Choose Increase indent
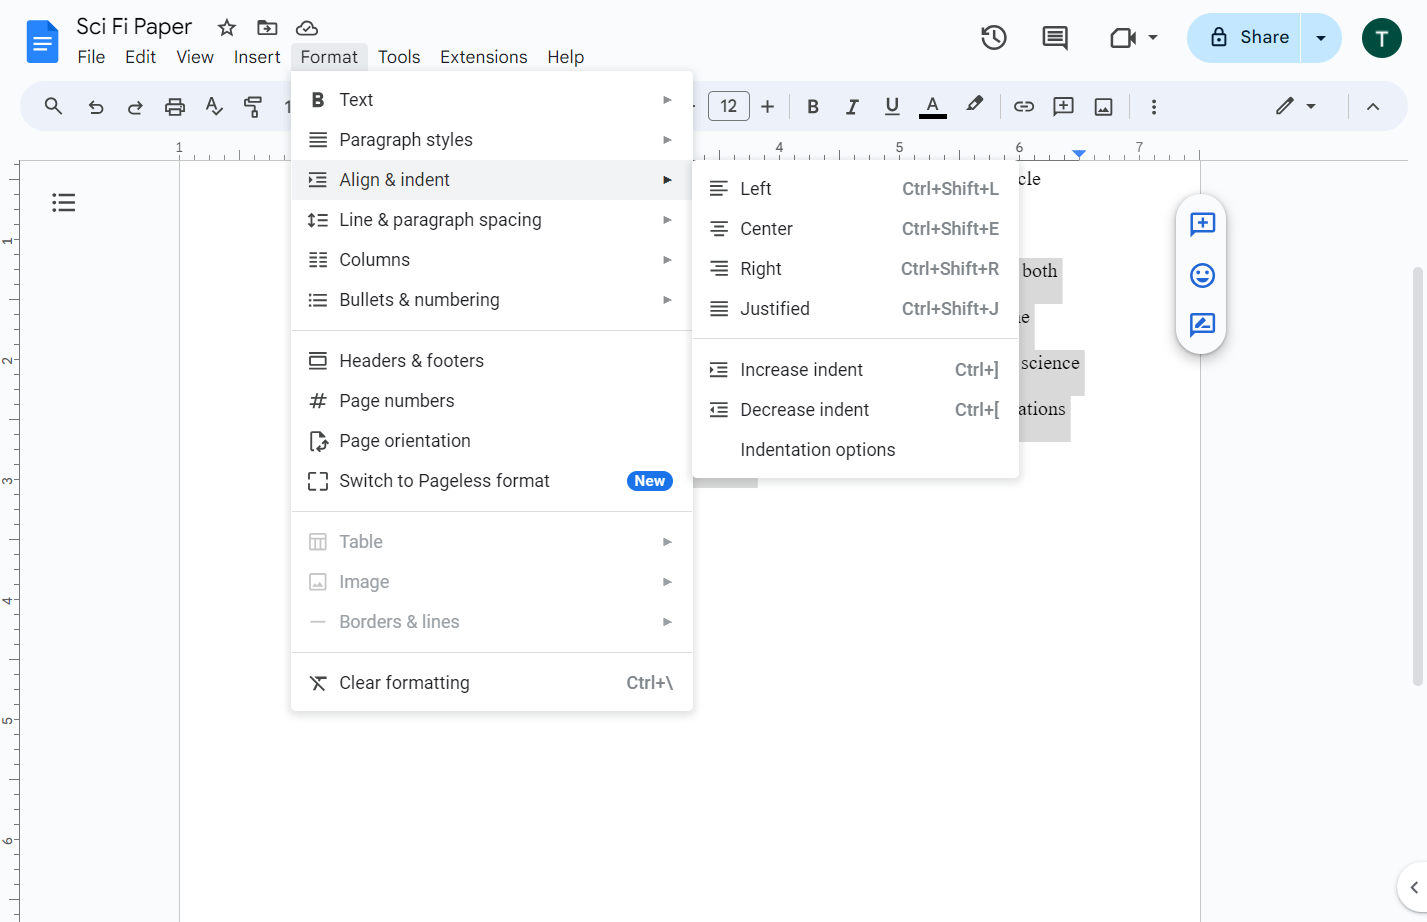The height and width of the screenshot is (922, 1427). click(855, 370)
